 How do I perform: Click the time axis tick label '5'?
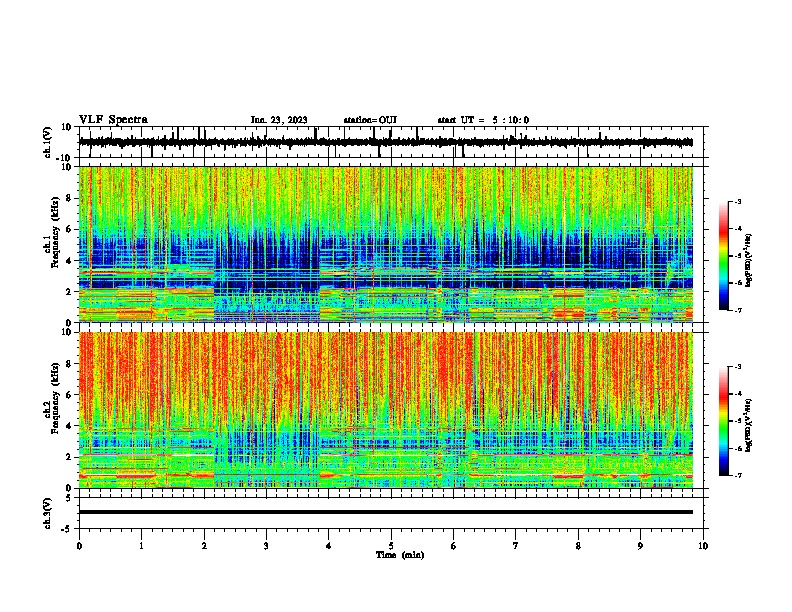point(391,546)
